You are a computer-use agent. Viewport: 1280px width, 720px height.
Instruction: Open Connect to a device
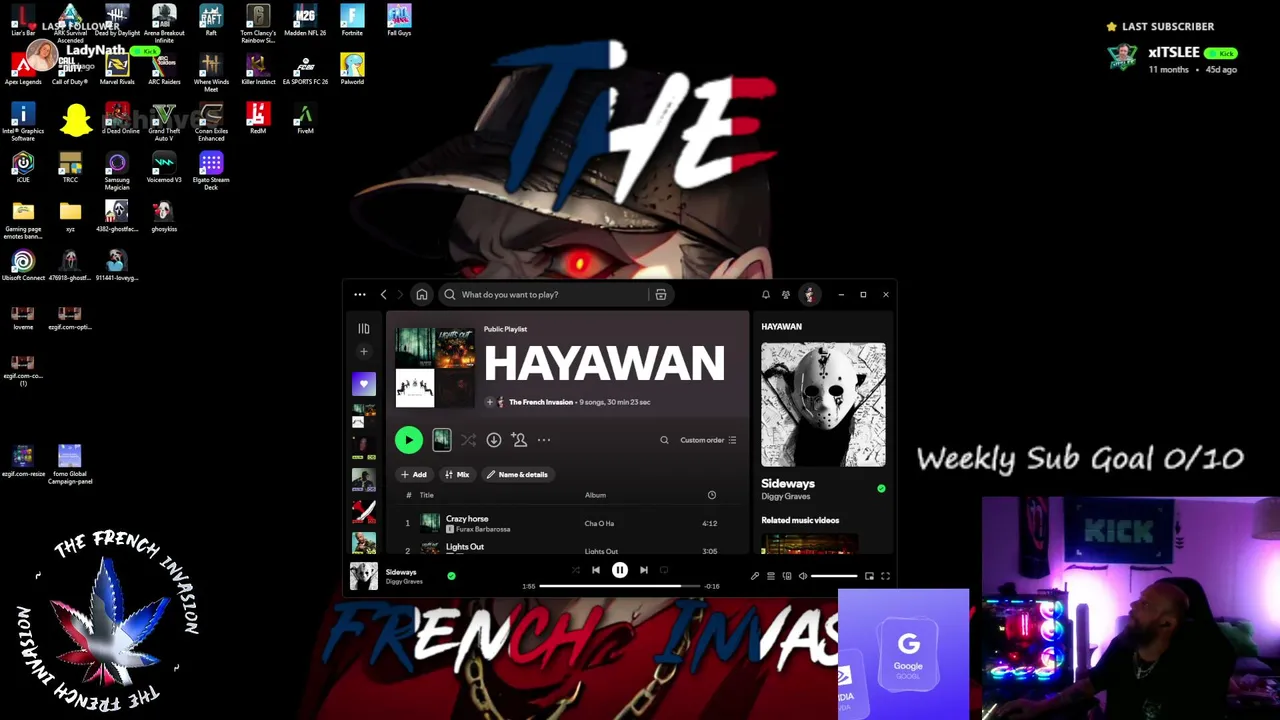pyautogui.click(x=787, y=576)
